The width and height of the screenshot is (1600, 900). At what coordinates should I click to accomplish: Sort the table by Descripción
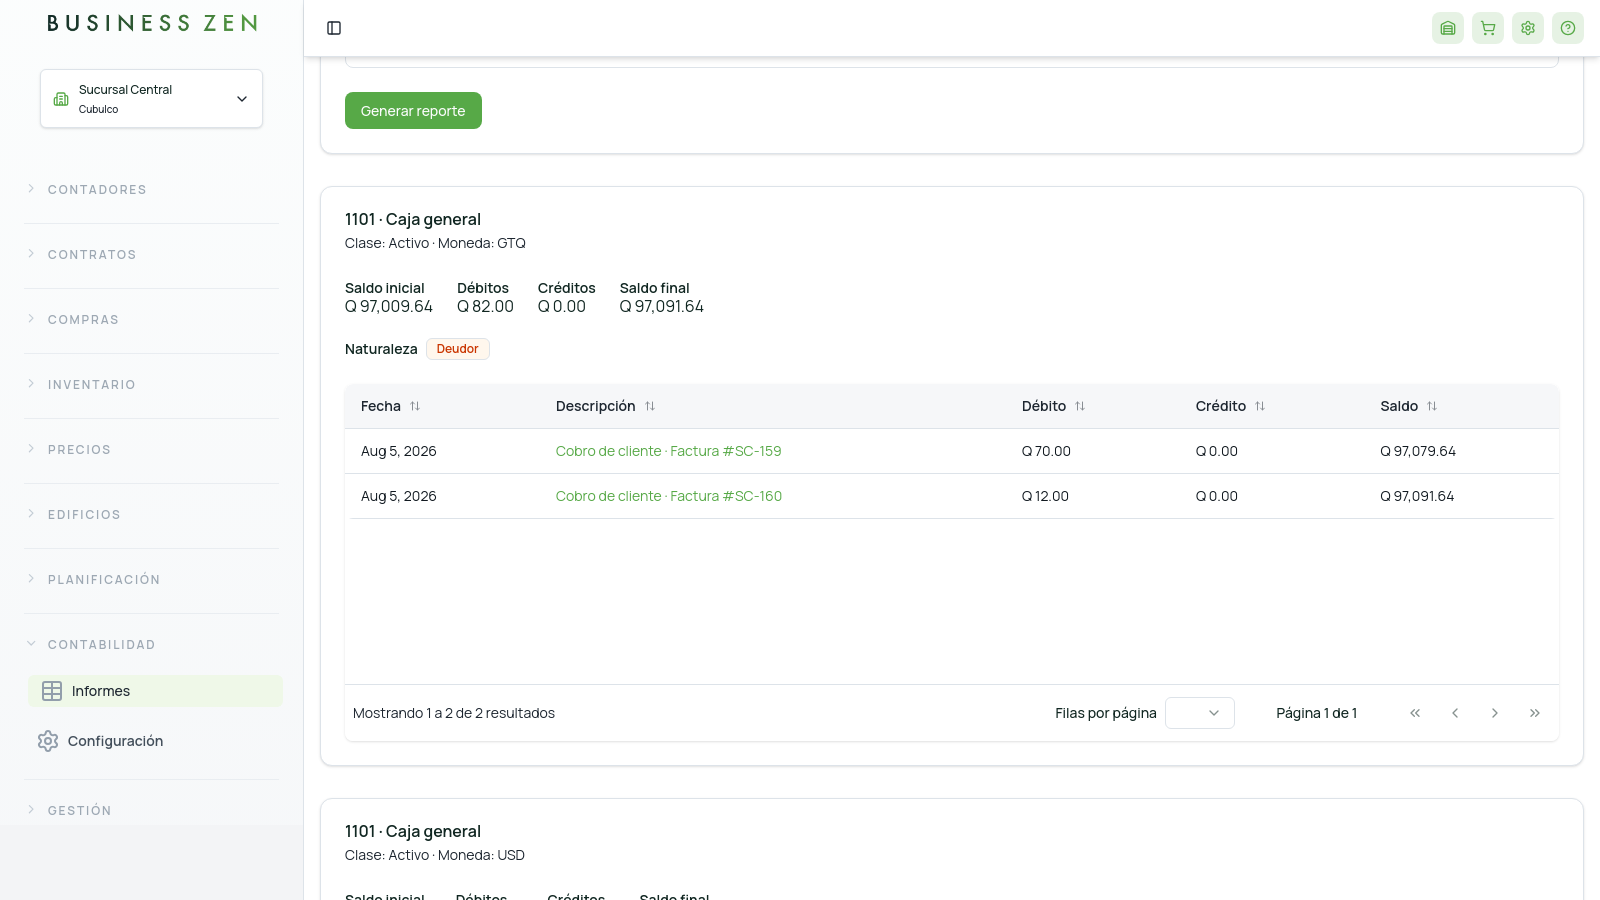coord(606,406)
